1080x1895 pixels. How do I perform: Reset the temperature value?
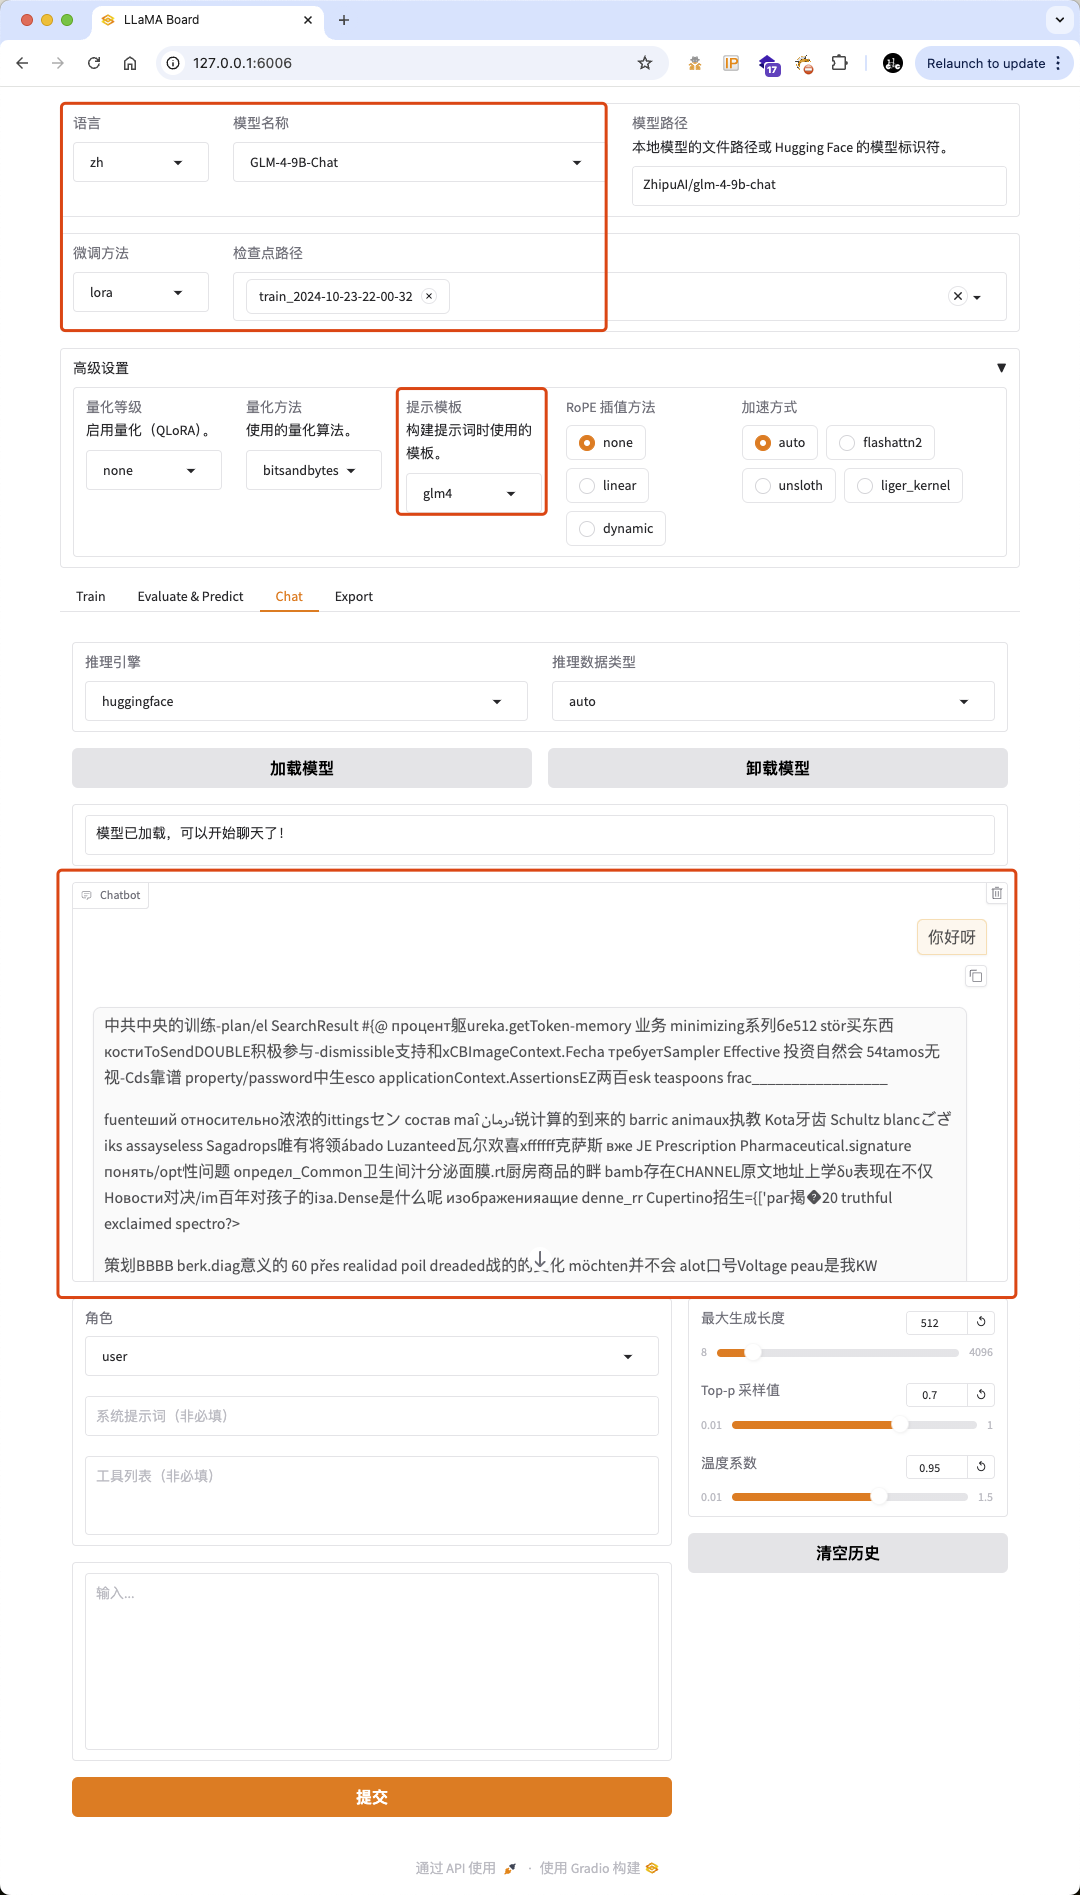981,1467
